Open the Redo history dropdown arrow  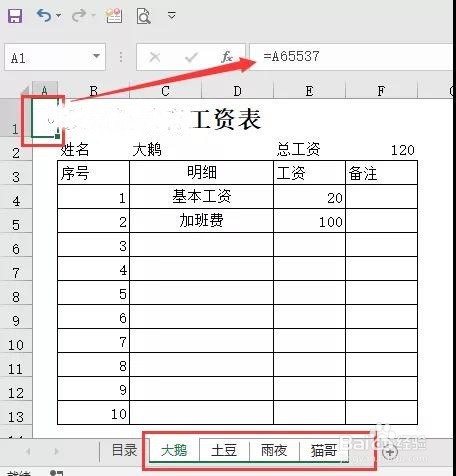click(93, 16)
